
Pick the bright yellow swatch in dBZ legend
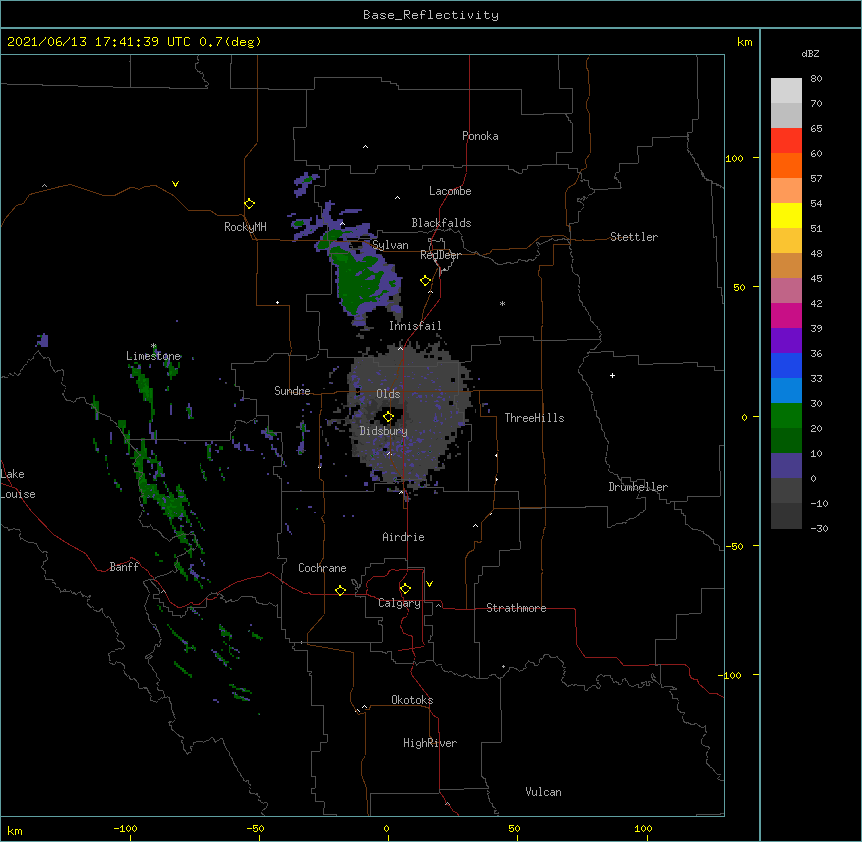pyautogui.click(x=786, y=215)
